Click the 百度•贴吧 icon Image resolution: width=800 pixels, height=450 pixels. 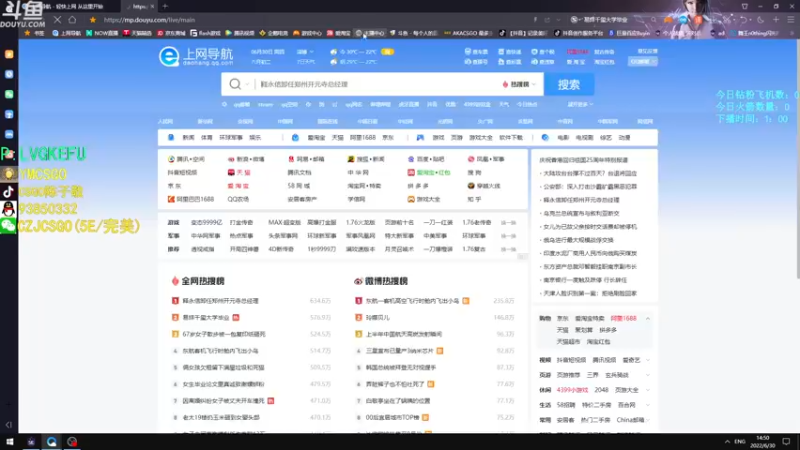coord(411,159)
